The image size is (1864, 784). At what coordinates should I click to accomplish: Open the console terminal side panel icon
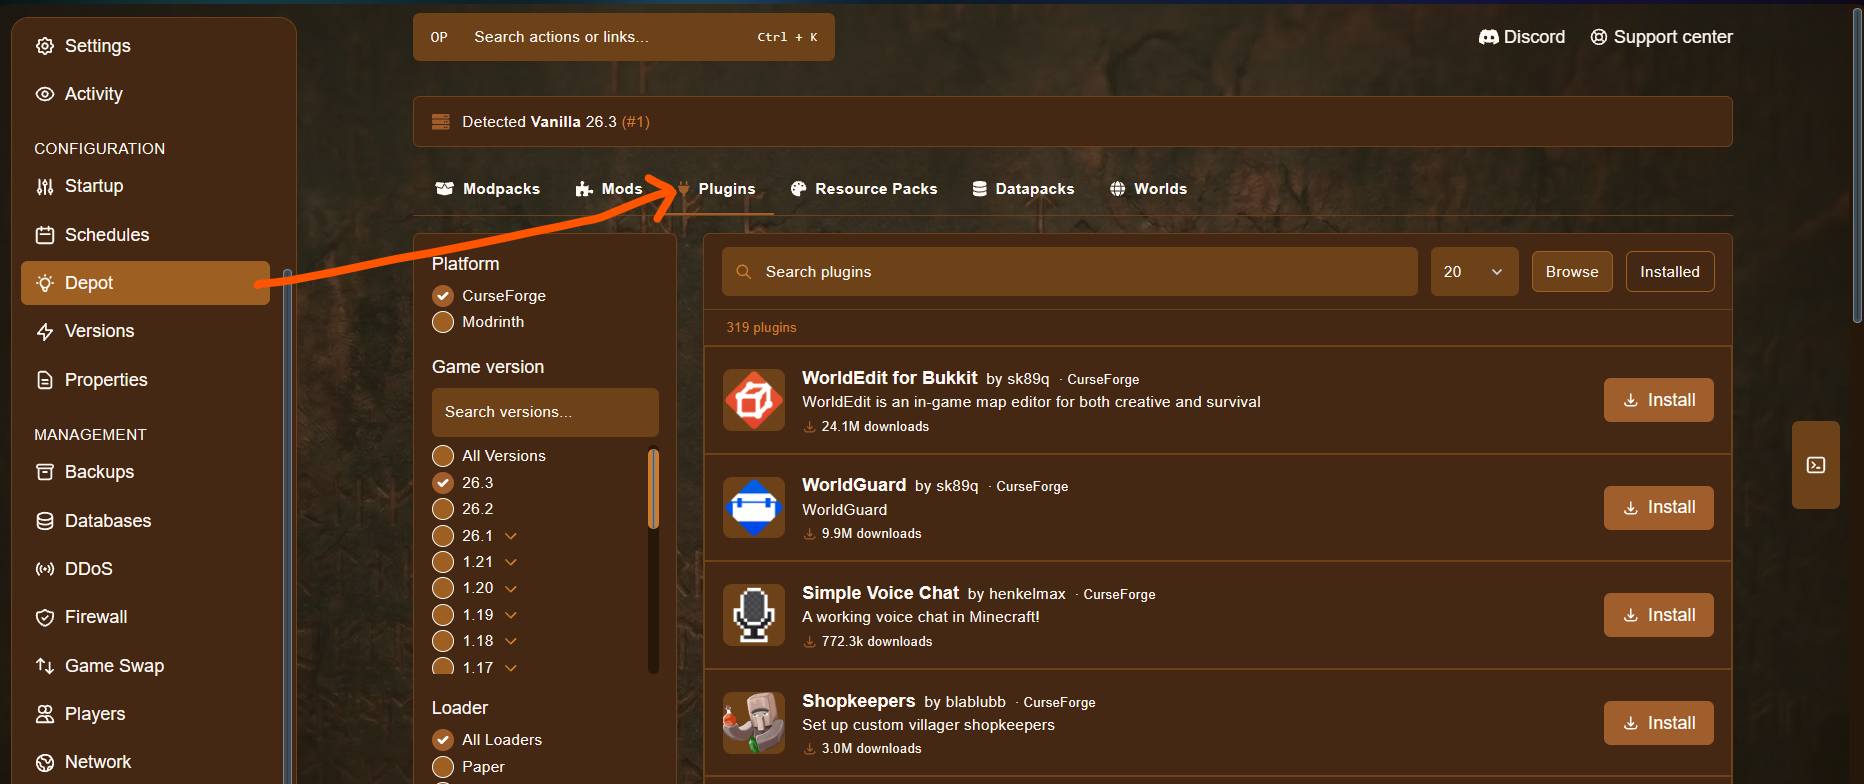click(x=1816, y=465)
